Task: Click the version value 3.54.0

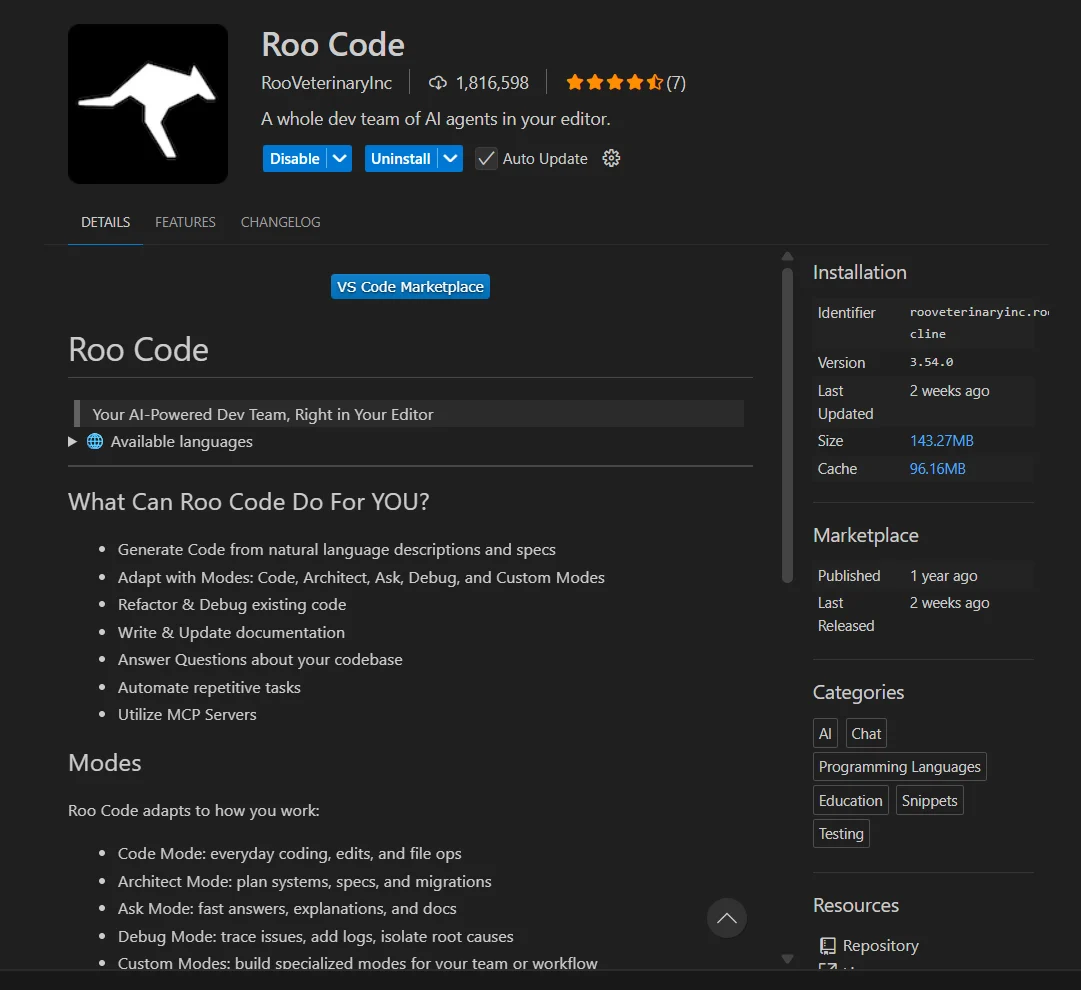Action: click(x=931, y=362)
